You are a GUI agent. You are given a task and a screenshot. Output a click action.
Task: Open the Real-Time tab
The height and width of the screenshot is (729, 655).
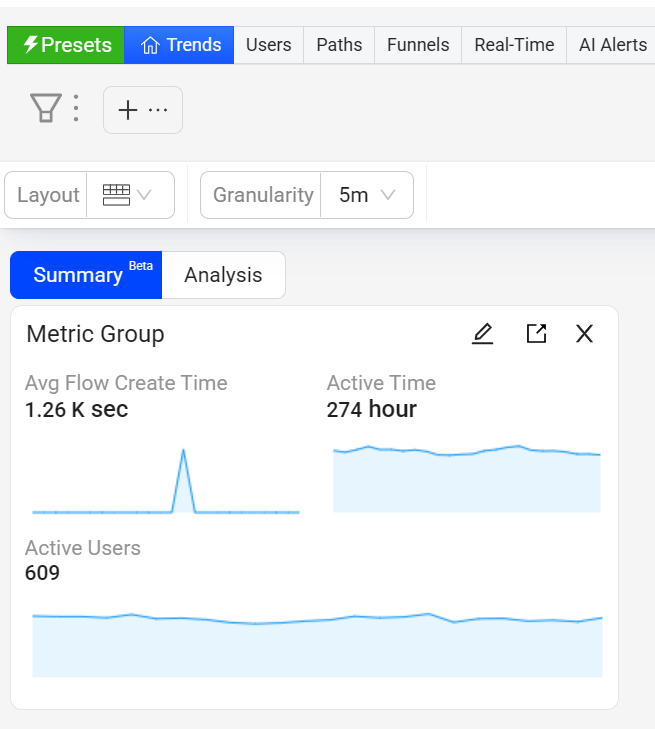tap(514, 45)
